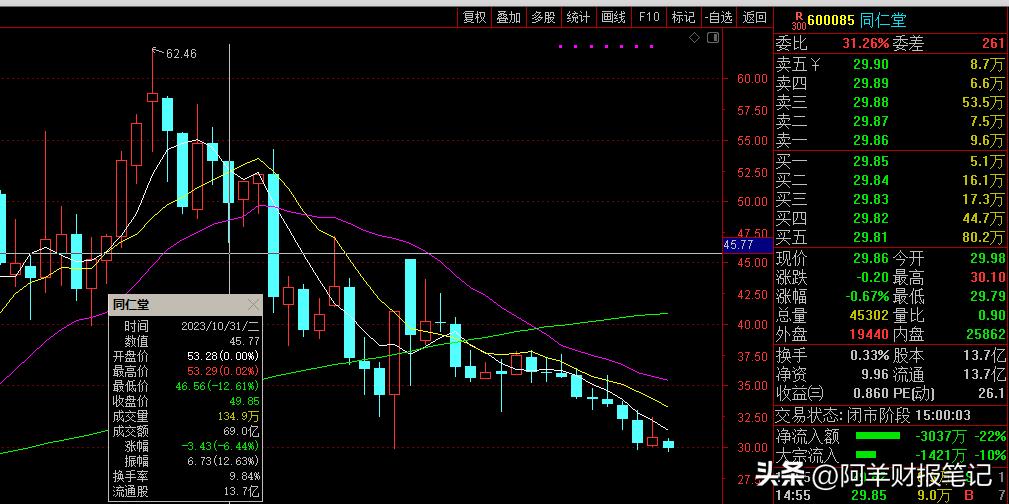Click the 外盘 value 19440
Image resolution: width=1009 pixels, height=504 pixels.
pyautogui.click(x=868, y=335)
